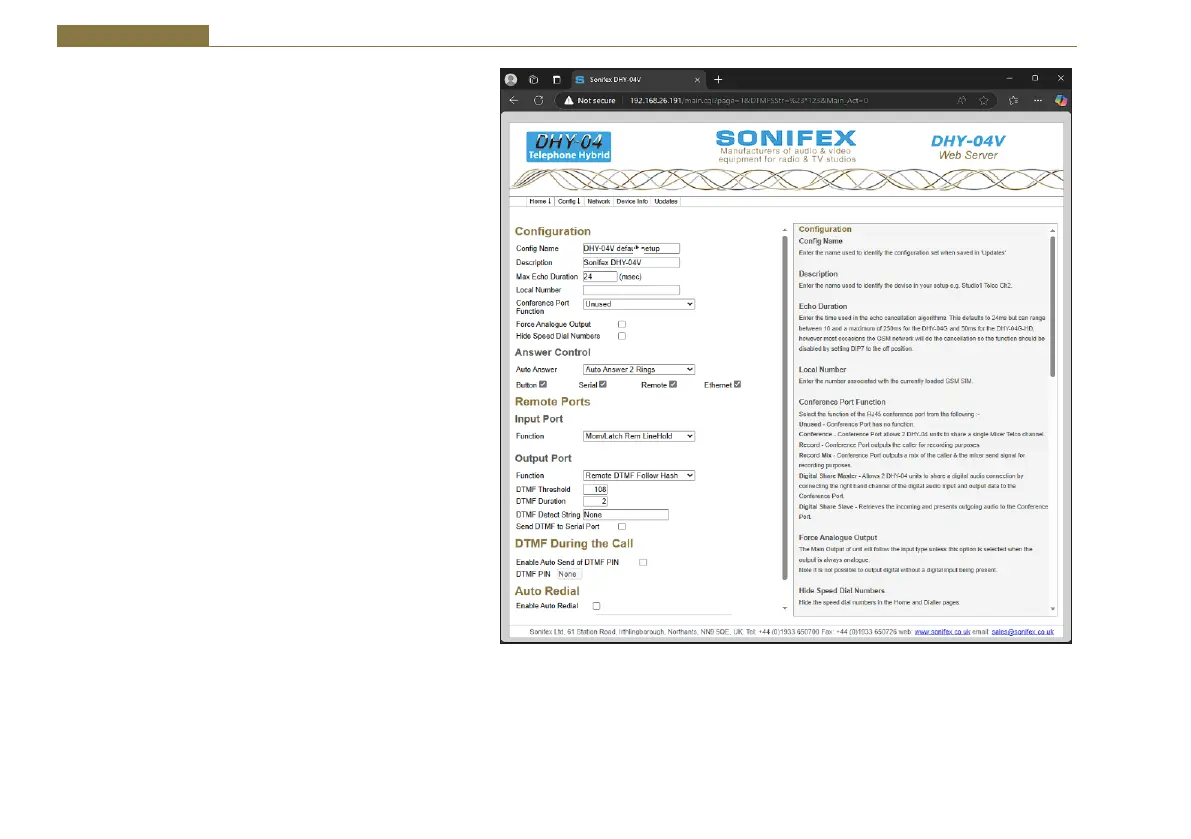This screenshot has width=1191, height=839.
Task: Click into the Local Number input field
Action: [631, 290]
